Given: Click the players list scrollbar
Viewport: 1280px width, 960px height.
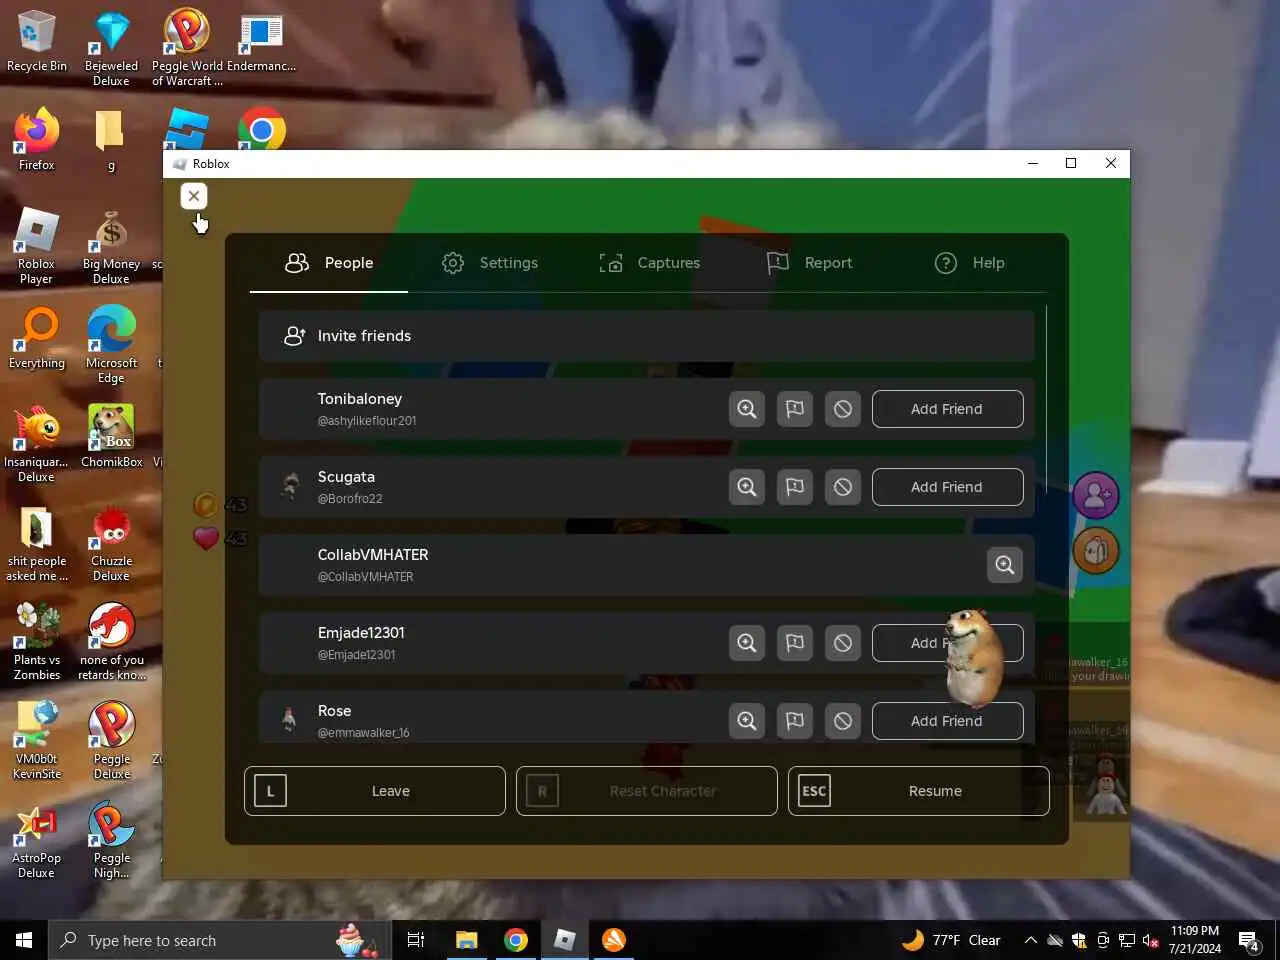Looking at the screenshot, I should point(1046,400).
